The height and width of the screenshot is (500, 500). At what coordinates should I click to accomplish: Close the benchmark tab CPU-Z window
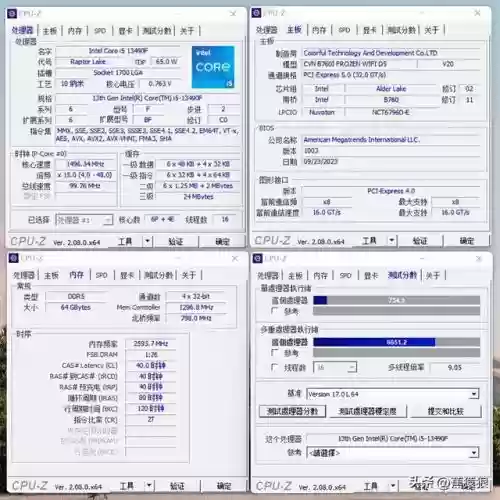(x=479, y=259)
